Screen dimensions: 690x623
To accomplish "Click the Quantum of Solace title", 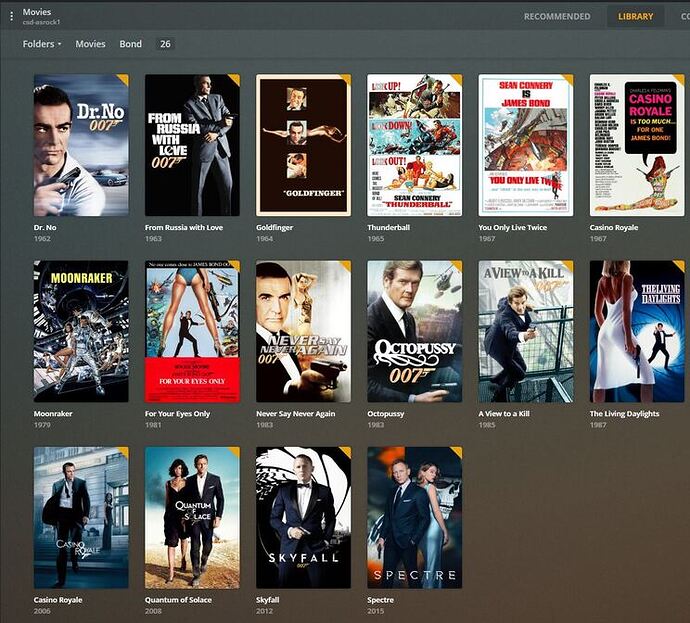I will tap(178, 600).
